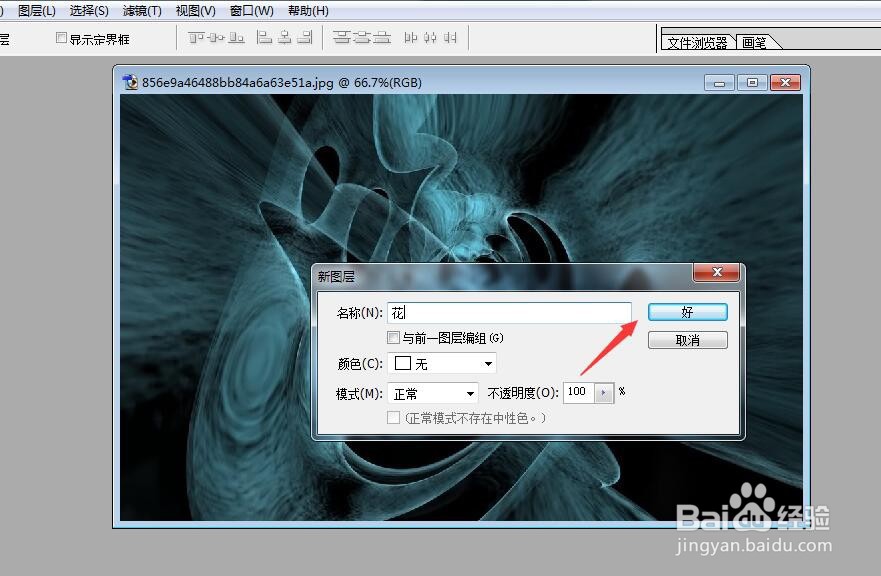Viewport: 881px width, 576px height.
Task: Click the Align Bottom Edges icon
Action: tap(237, 38)
